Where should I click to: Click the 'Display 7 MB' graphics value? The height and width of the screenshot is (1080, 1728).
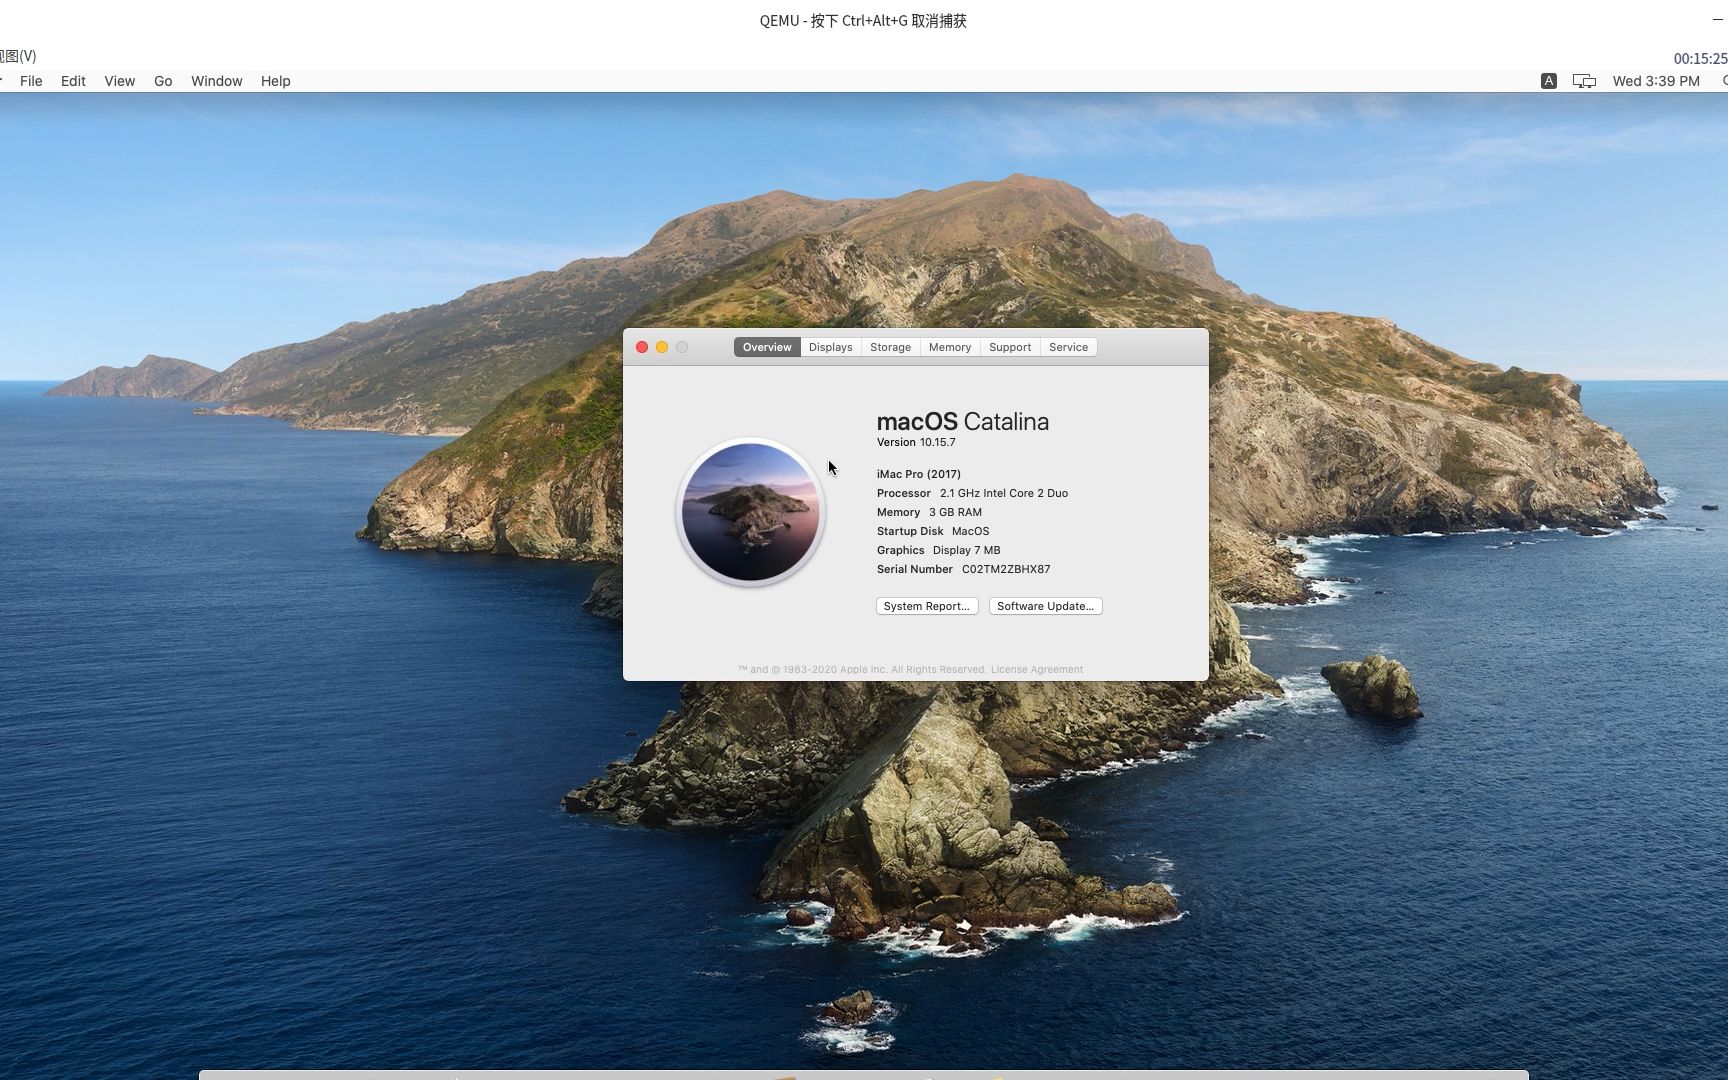(966, 550)
